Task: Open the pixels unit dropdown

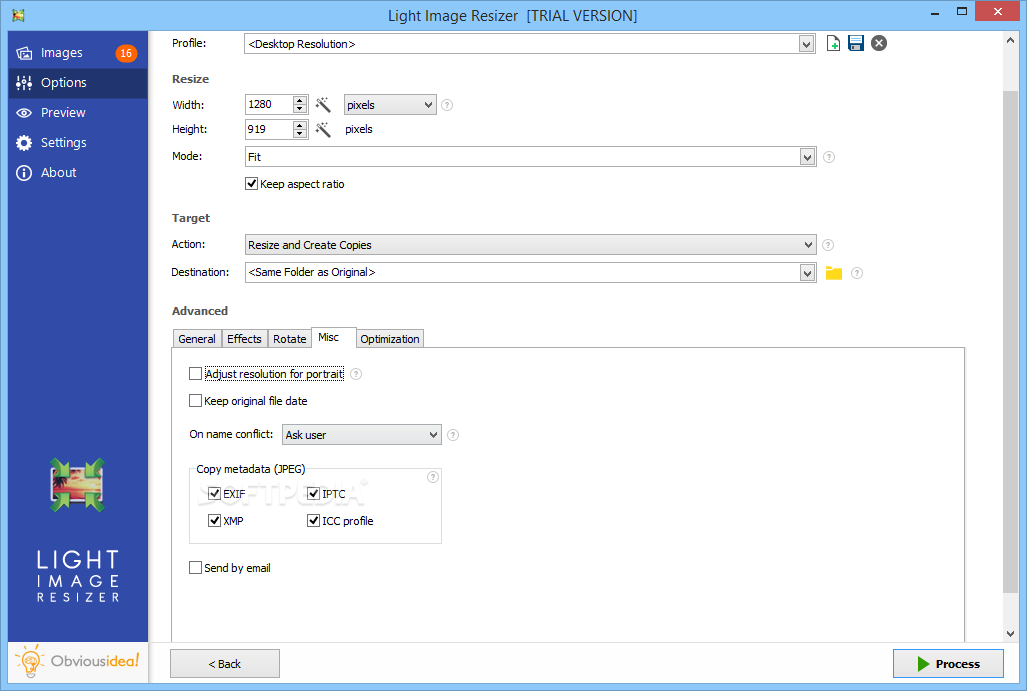Action: pos(390,105)
